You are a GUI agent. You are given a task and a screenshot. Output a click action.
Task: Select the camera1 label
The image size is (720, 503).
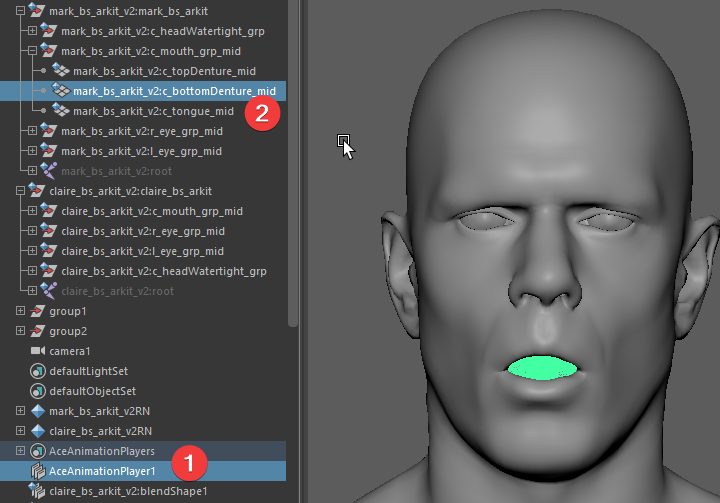pos(70,351)
